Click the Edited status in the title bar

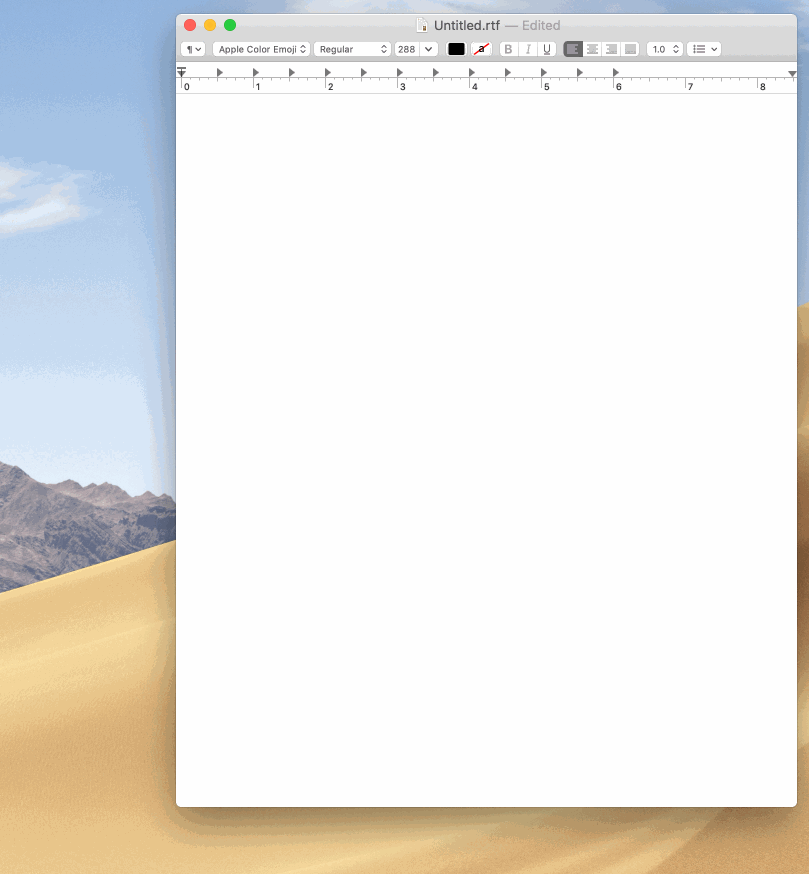[541, 25]
